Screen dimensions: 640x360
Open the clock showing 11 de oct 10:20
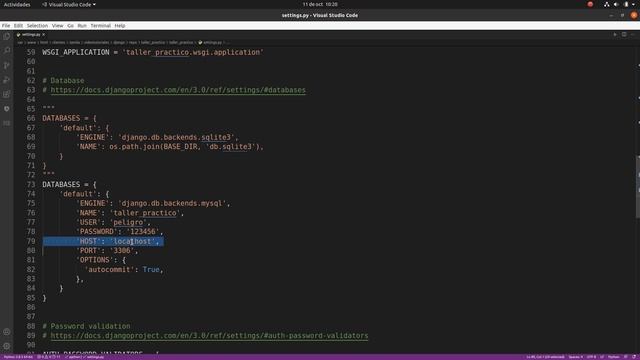[320, 4]
